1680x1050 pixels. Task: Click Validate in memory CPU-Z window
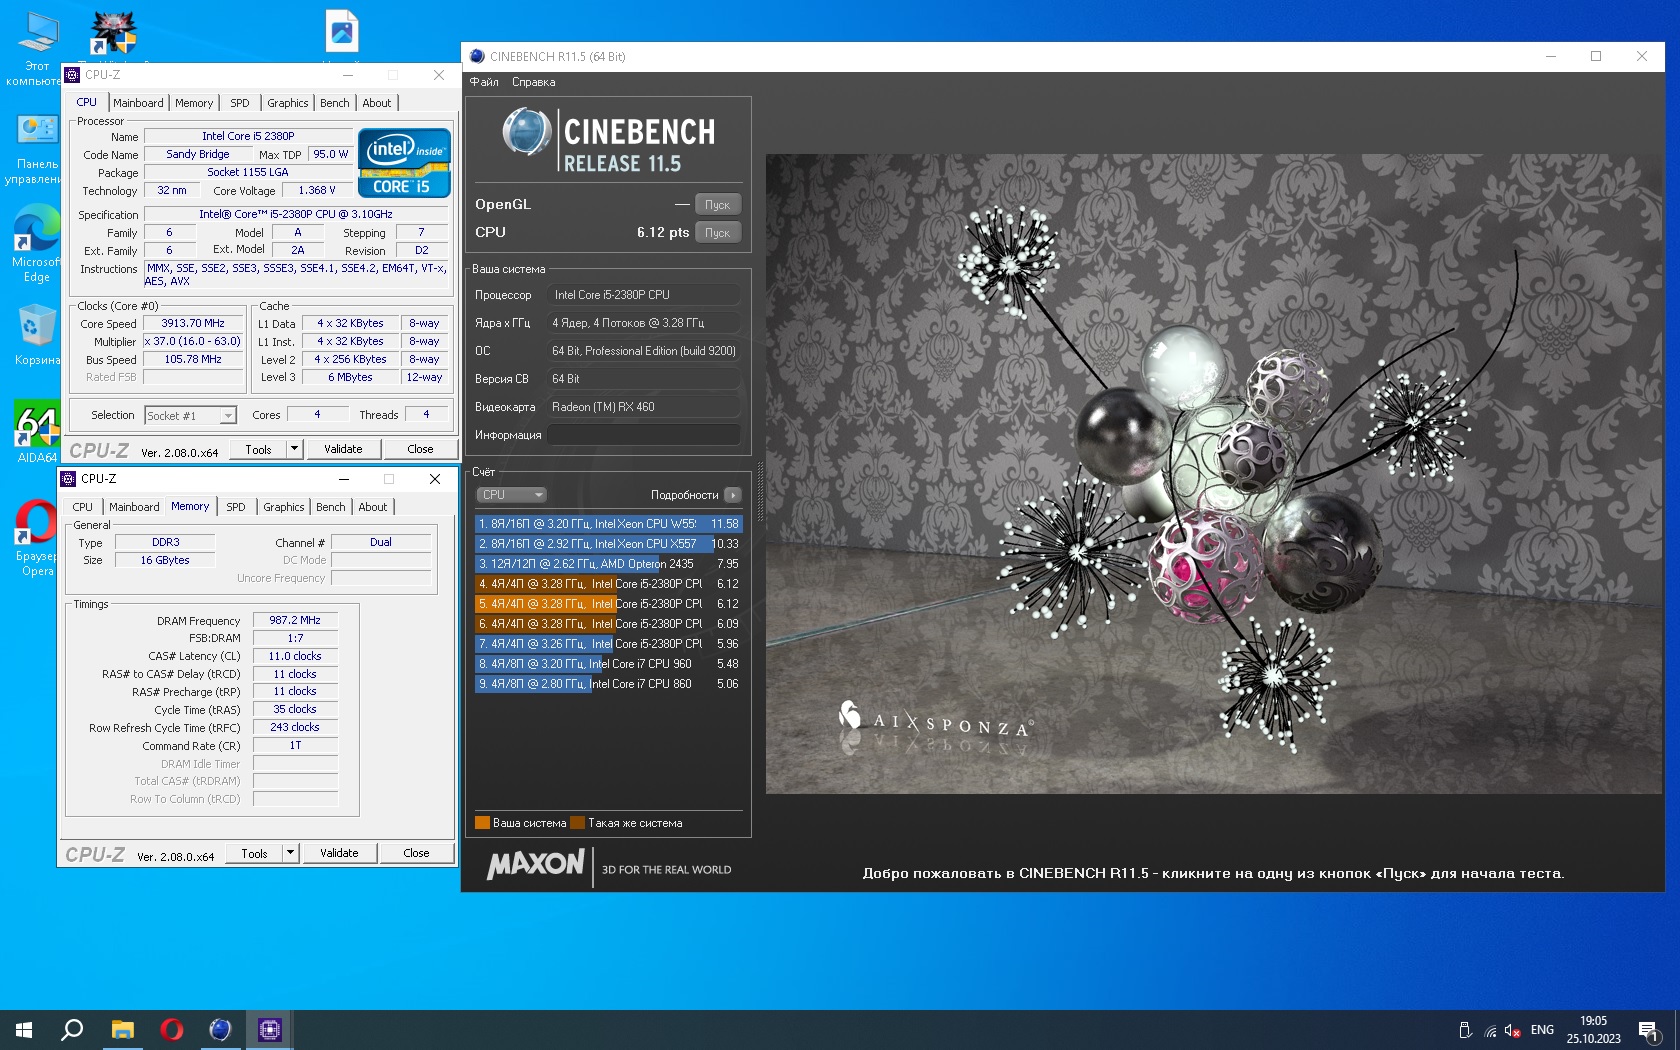point(339,853)
